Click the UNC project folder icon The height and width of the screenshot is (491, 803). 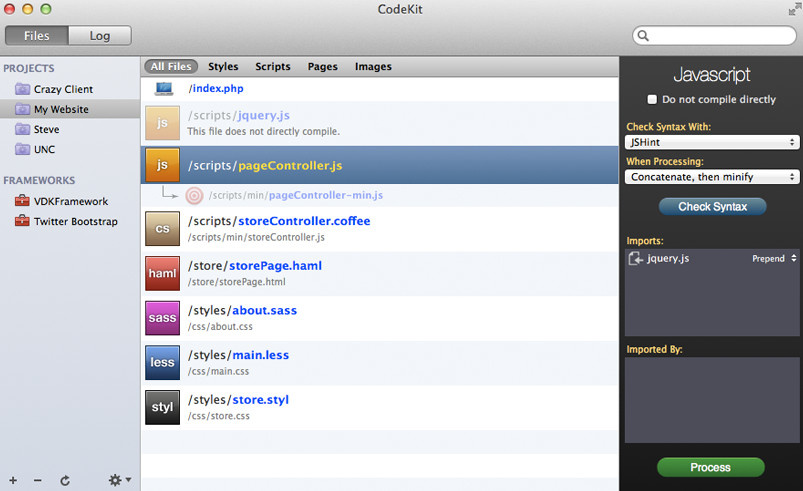[23, 150]
